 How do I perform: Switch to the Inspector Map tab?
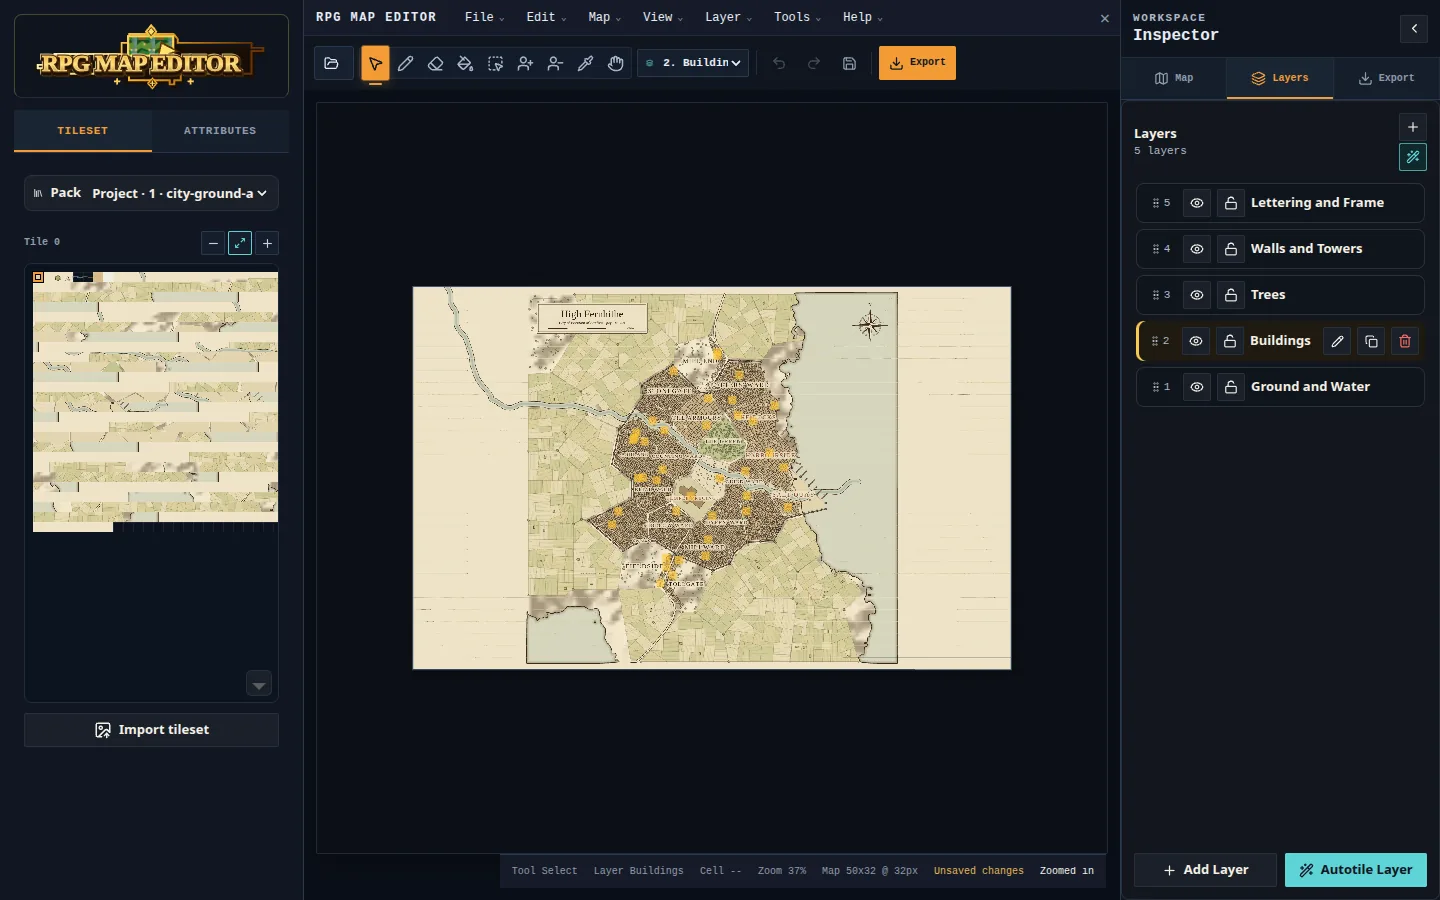click(1174, 78)
